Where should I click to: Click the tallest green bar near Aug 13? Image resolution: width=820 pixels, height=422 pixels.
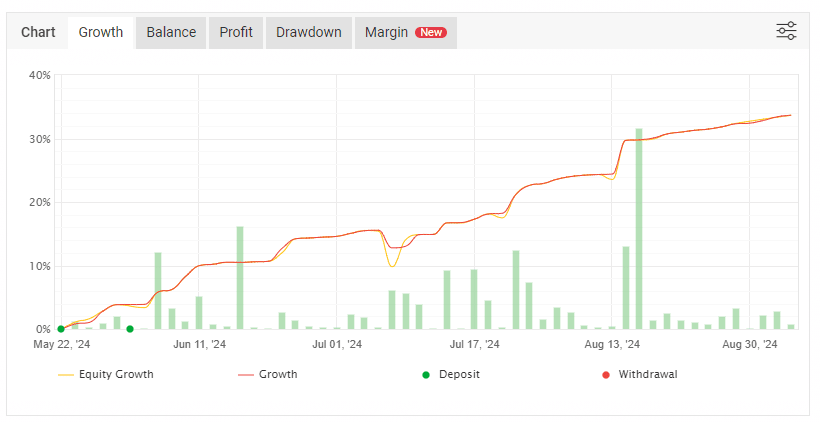coord(639,230)
